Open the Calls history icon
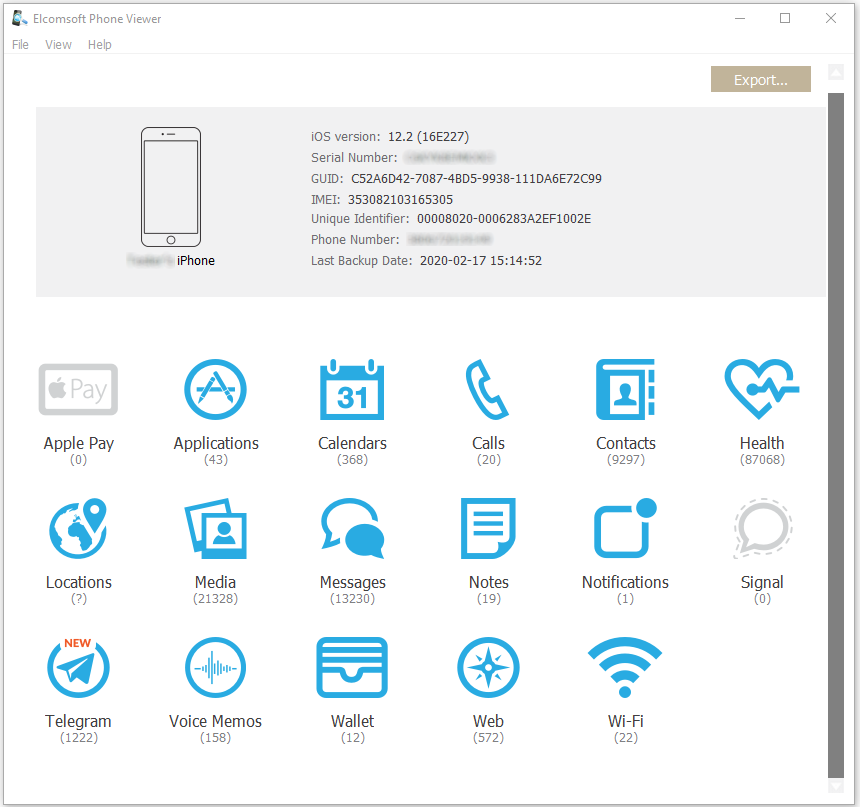Viewport: 860px width, 807px height. [488, 389]
